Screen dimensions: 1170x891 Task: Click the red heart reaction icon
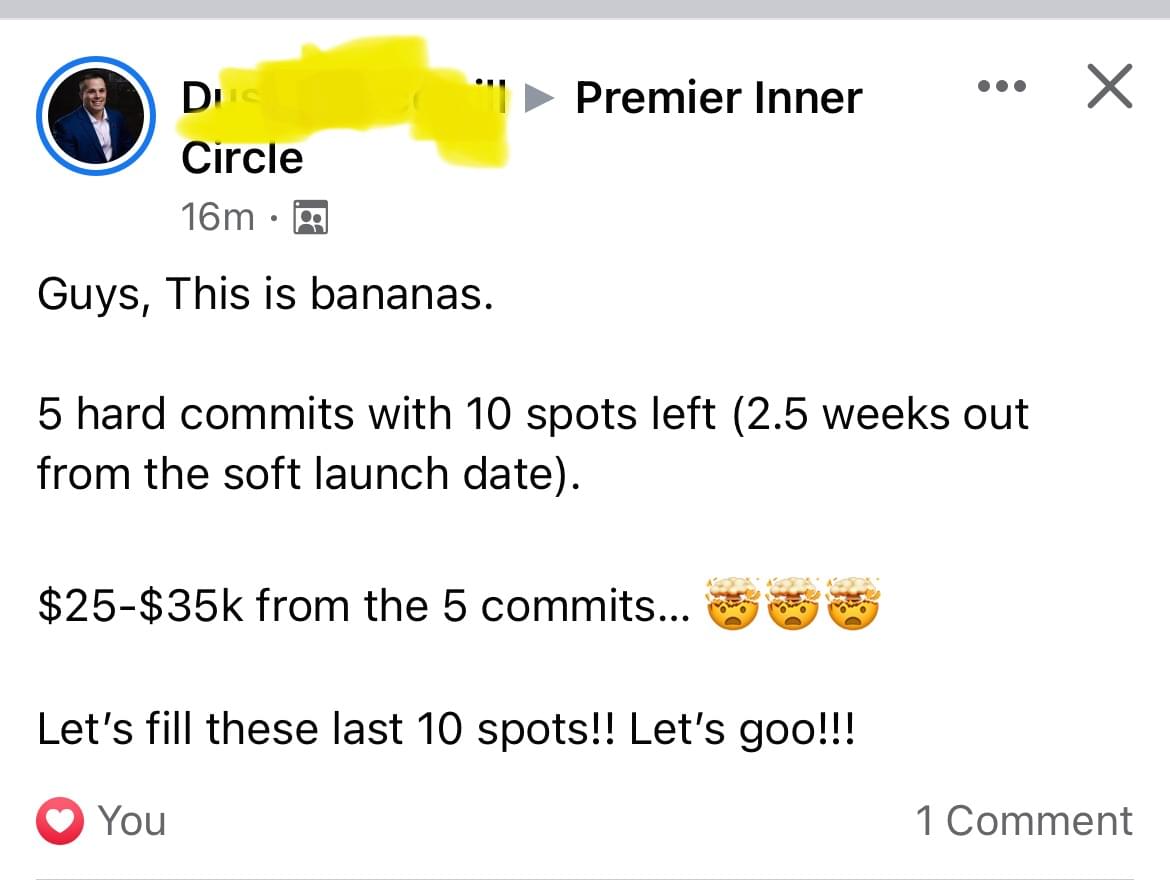[60, 821]
